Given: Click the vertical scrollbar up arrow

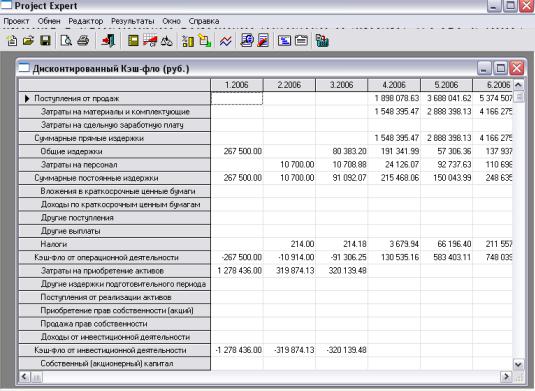Looking at the screenshot, I should [518, 85].
